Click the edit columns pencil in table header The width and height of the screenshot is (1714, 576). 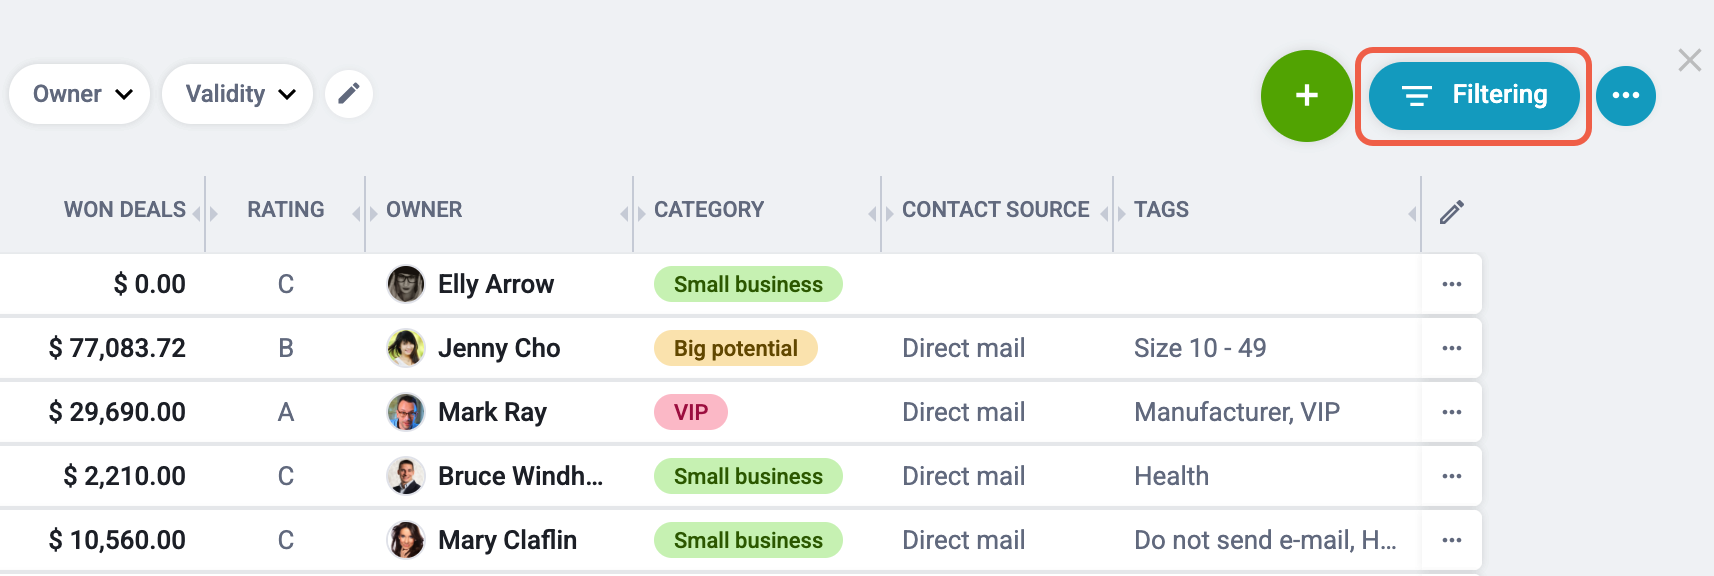[x=1452, y=211]
